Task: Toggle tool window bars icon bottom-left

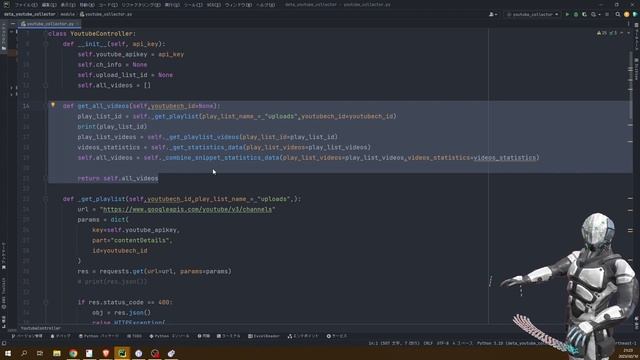Action: coord(4,343)
